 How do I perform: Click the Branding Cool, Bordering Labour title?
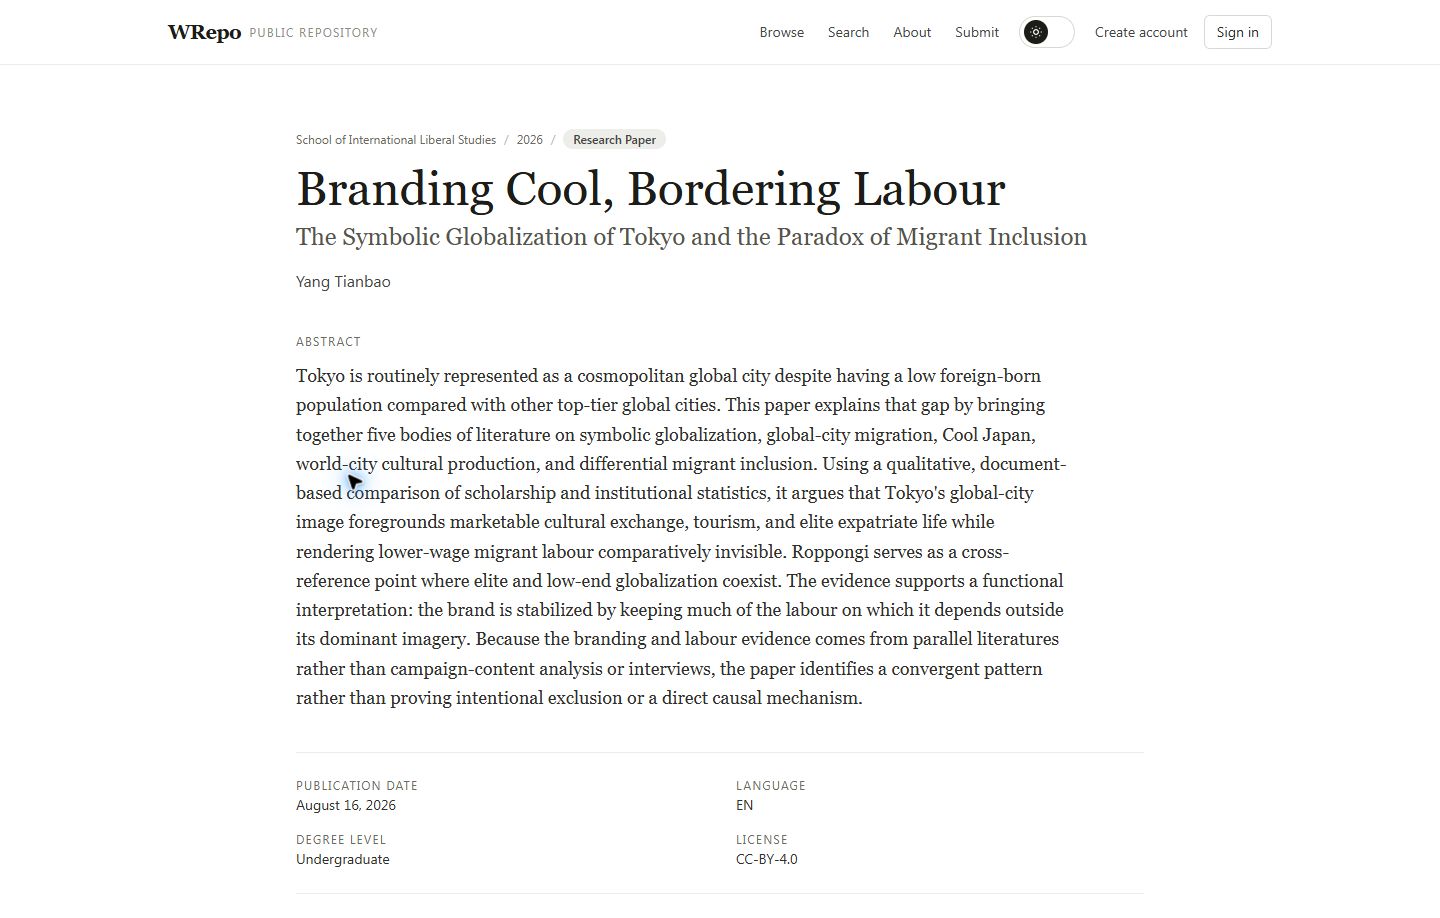[x=650, y=189]
